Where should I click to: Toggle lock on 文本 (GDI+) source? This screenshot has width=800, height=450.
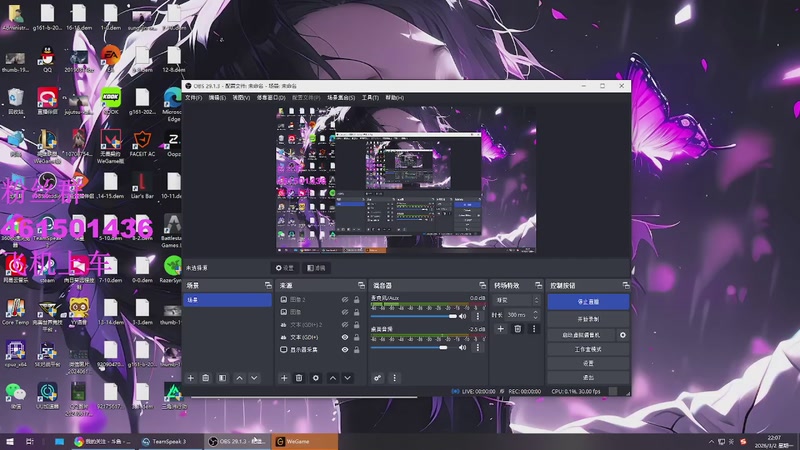[x=357, y=337]
